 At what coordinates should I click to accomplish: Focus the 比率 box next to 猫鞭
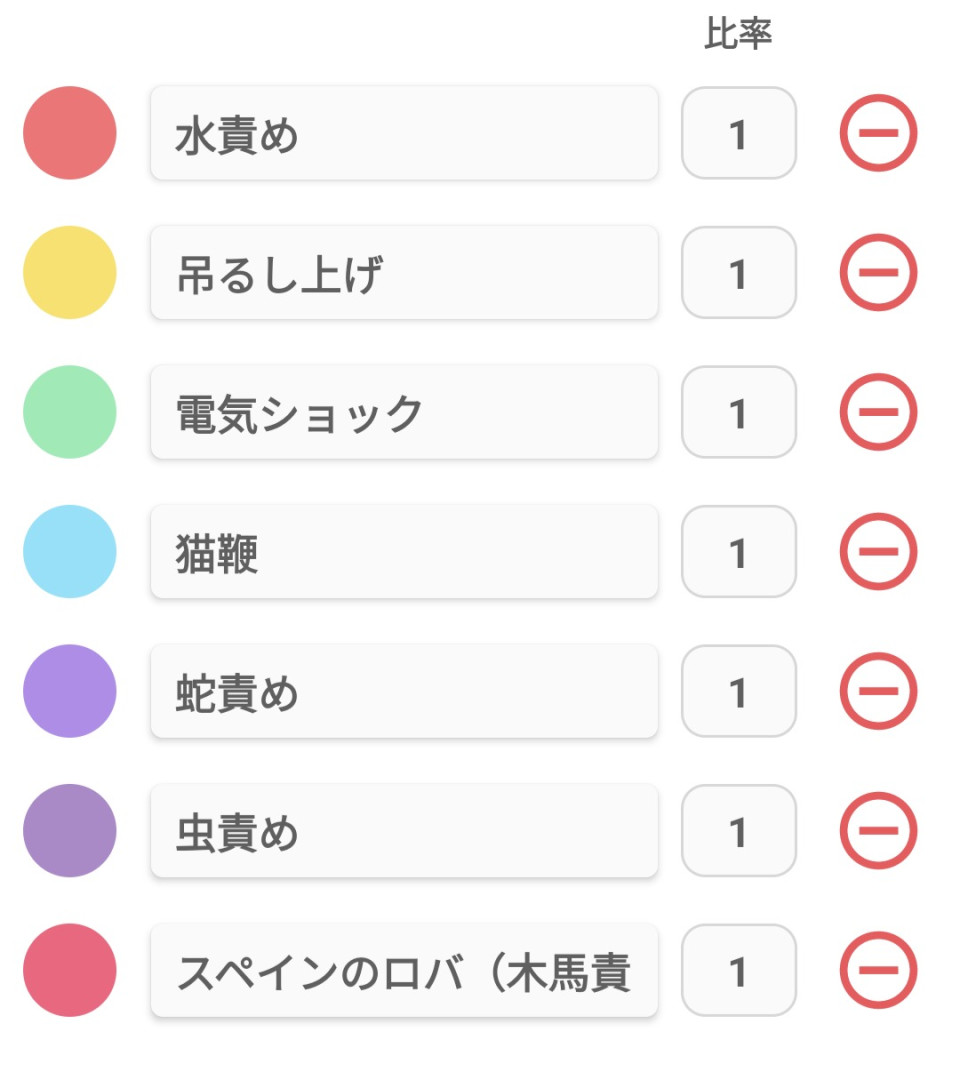pyautogui.click(x=738, y=551)
